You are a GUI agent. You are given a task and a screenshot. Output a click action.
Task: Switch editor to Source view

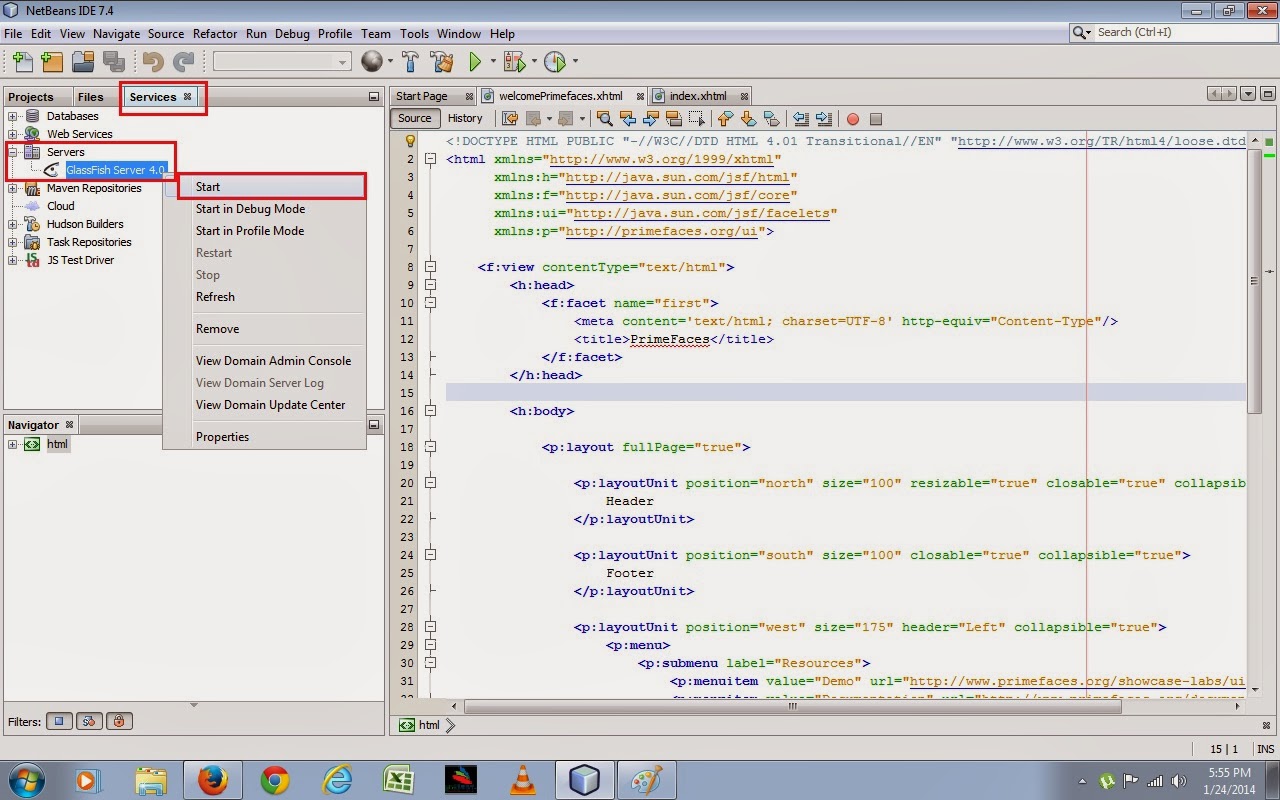(x=415, y=118)
